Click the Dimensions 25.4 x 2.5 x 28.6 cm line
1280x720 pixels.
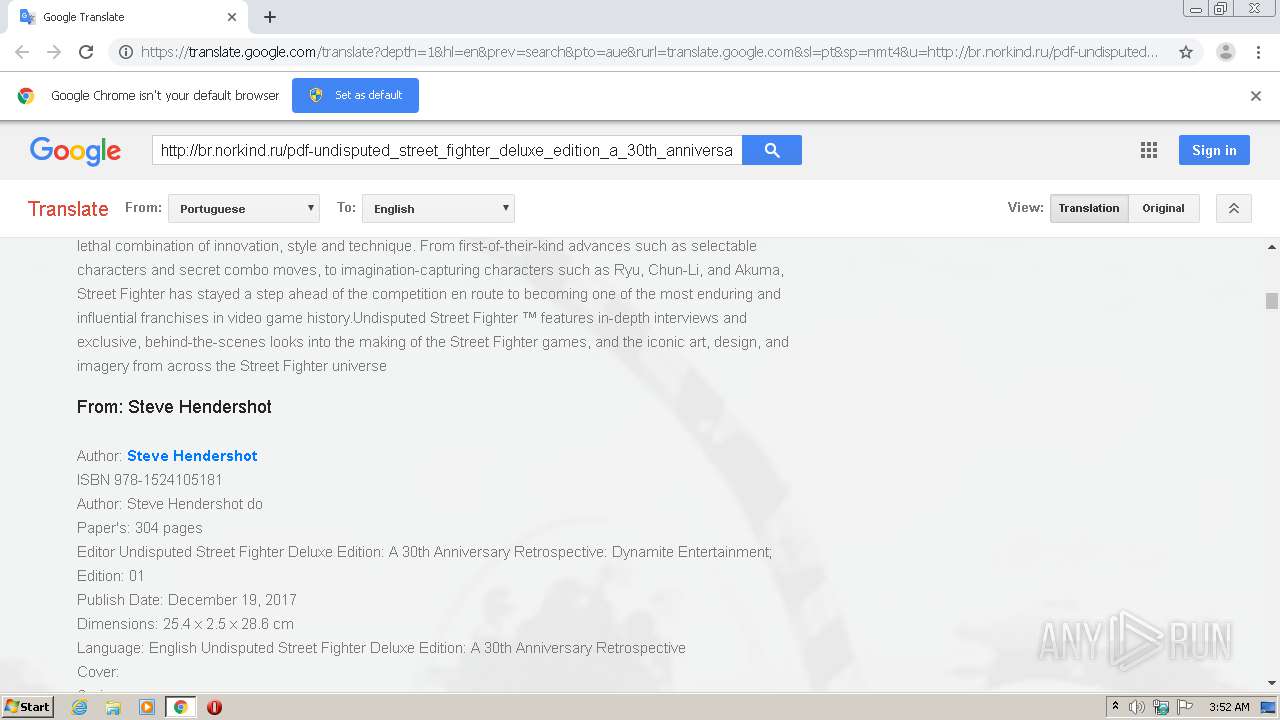click(185, 624)
